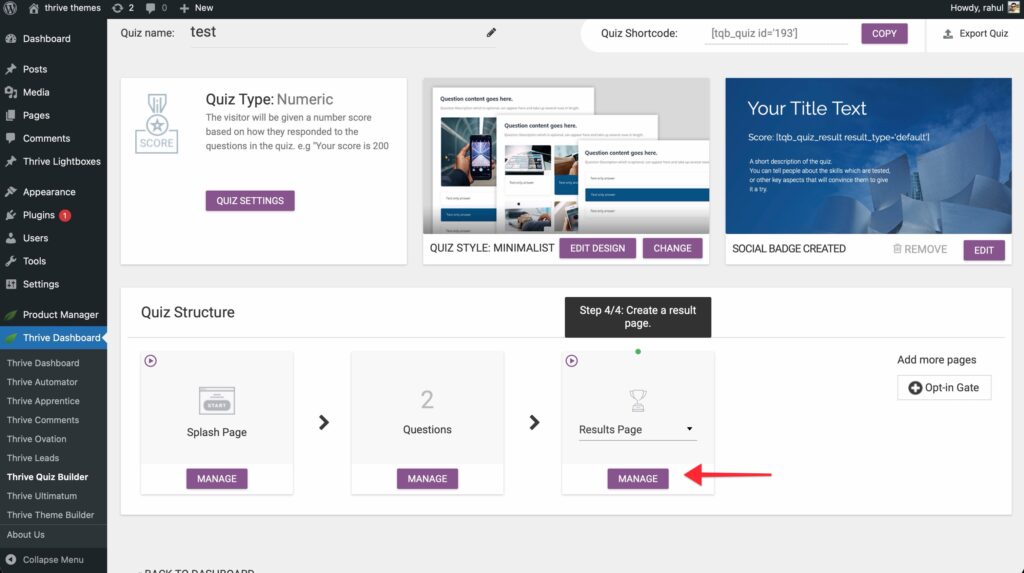This screenshot has height=573, width=1024.
Task: Click the Collapse Menu arrow icon
Action: pos(11,559)
